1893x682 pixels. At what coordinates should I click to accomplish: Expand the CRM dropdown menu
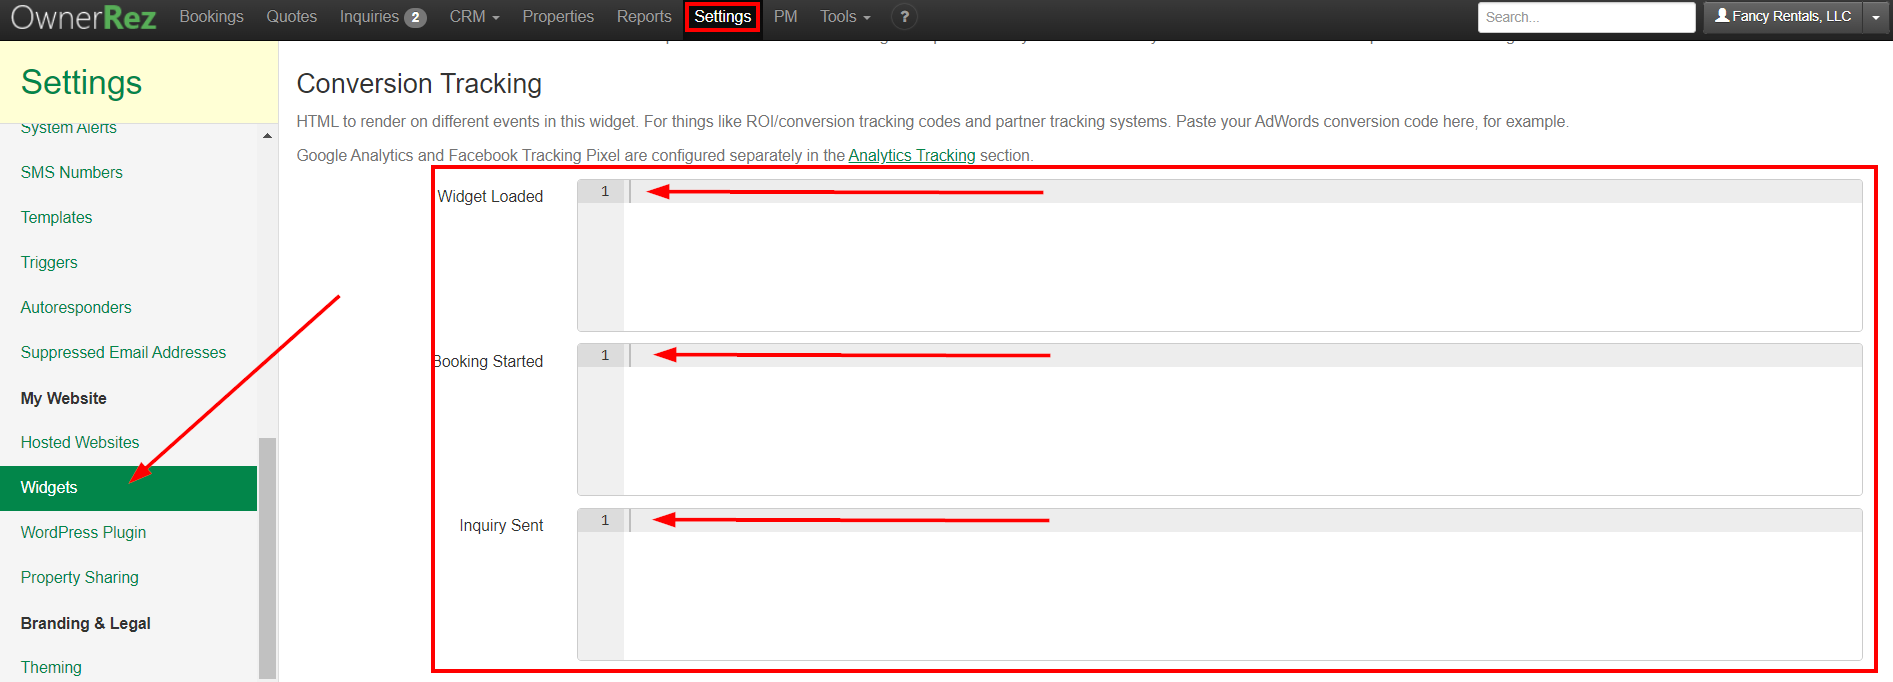pos(474,17)
